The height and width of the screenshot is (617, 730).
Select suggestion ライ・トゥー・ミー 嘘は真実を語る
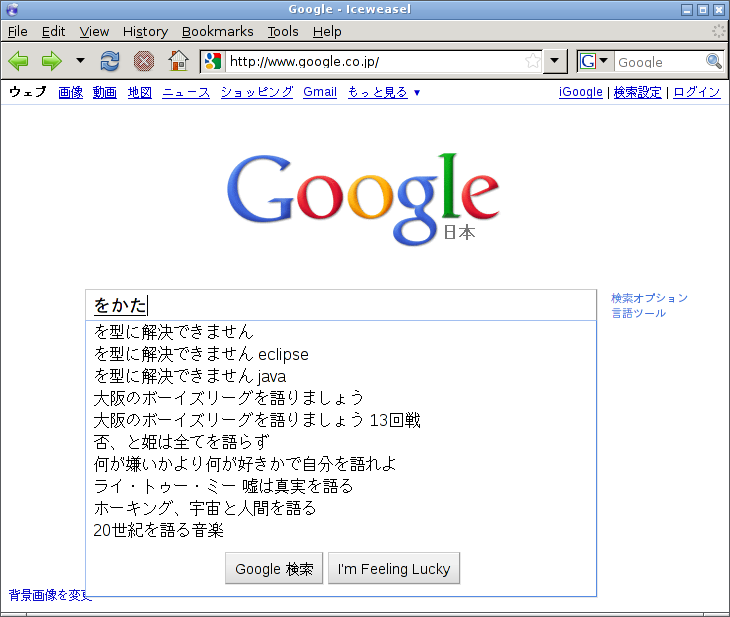(341, 486)
